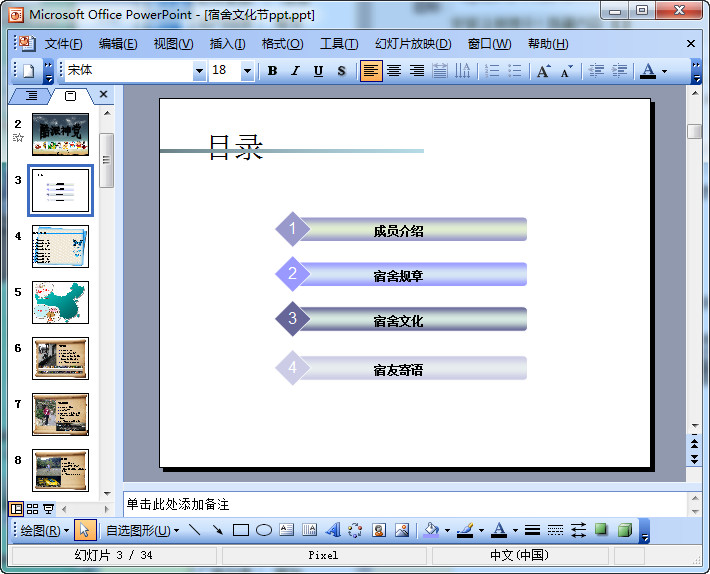Expand standard toolbar options
The image size is (710, 574).
(48, 72)
